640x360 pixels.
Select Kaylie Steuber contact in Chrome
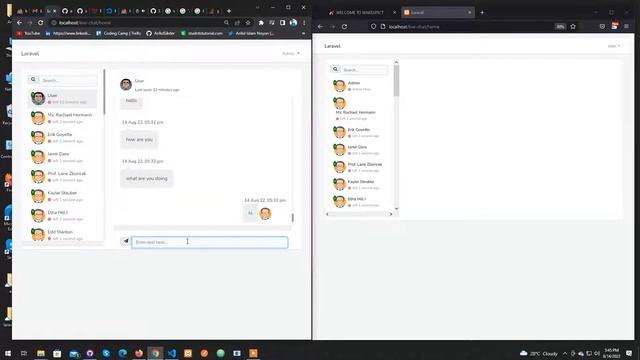point(63,196)
